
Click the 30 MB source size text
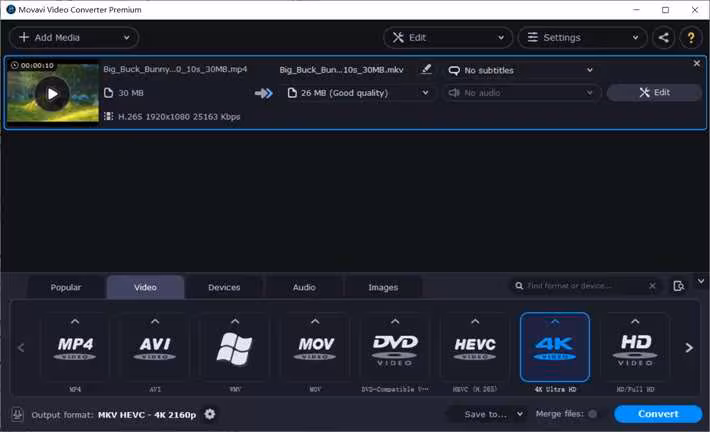point(131,93)
